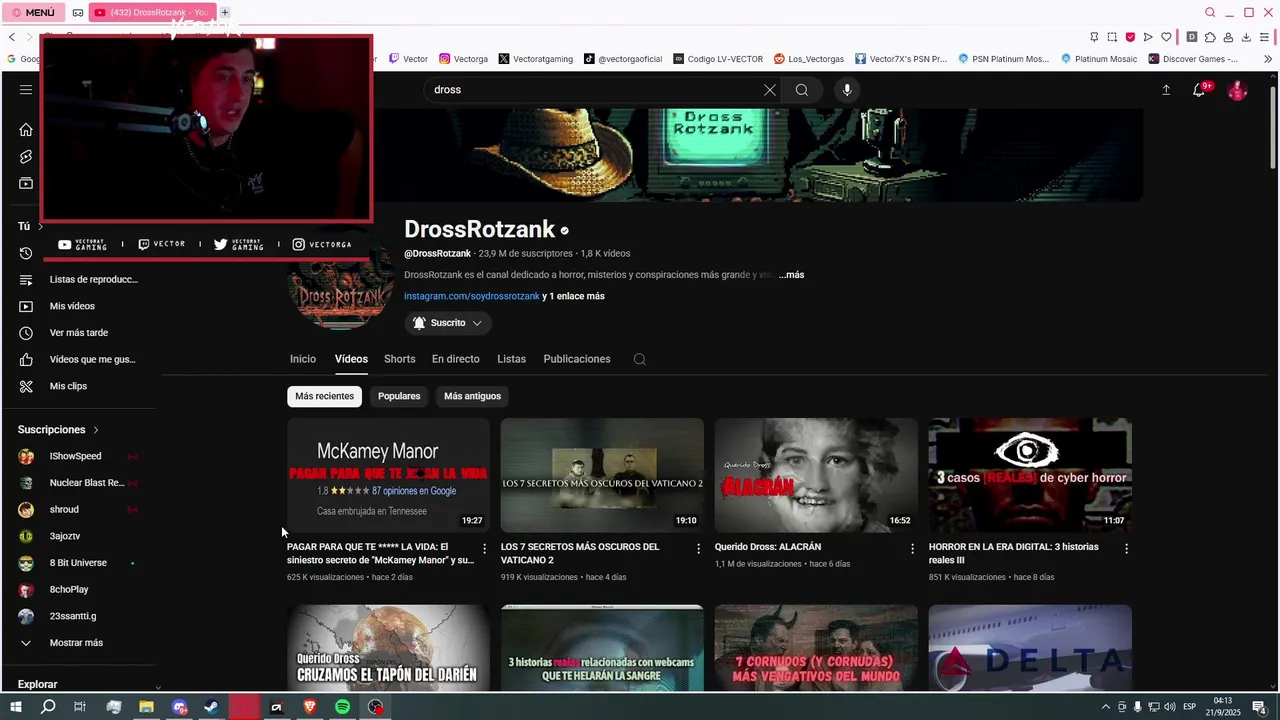
Task: Open the Windows taskbar search
Action: pos(48,707)
